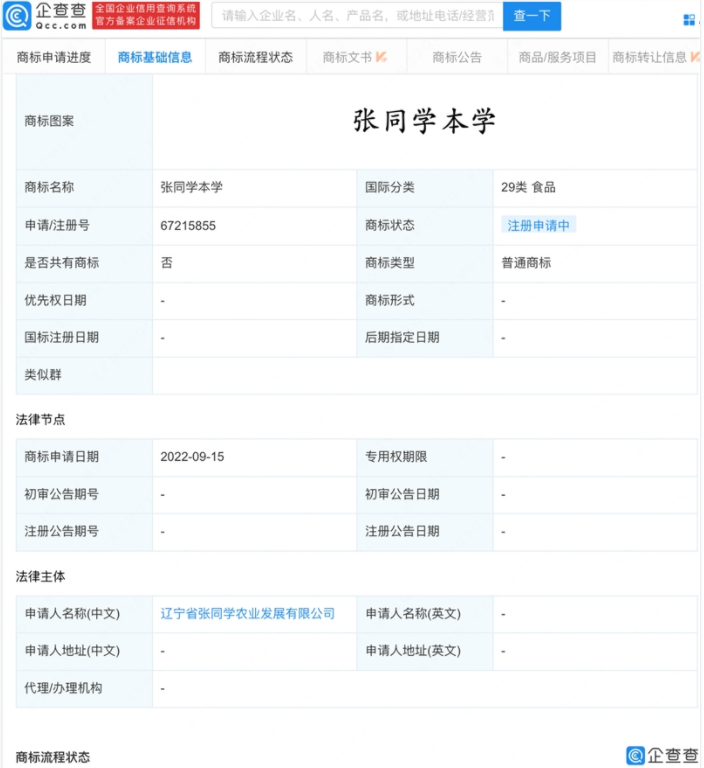Viewport: 704px width, 768px height.
Task: Select the registration number 67215855
Action: point(188,226)
